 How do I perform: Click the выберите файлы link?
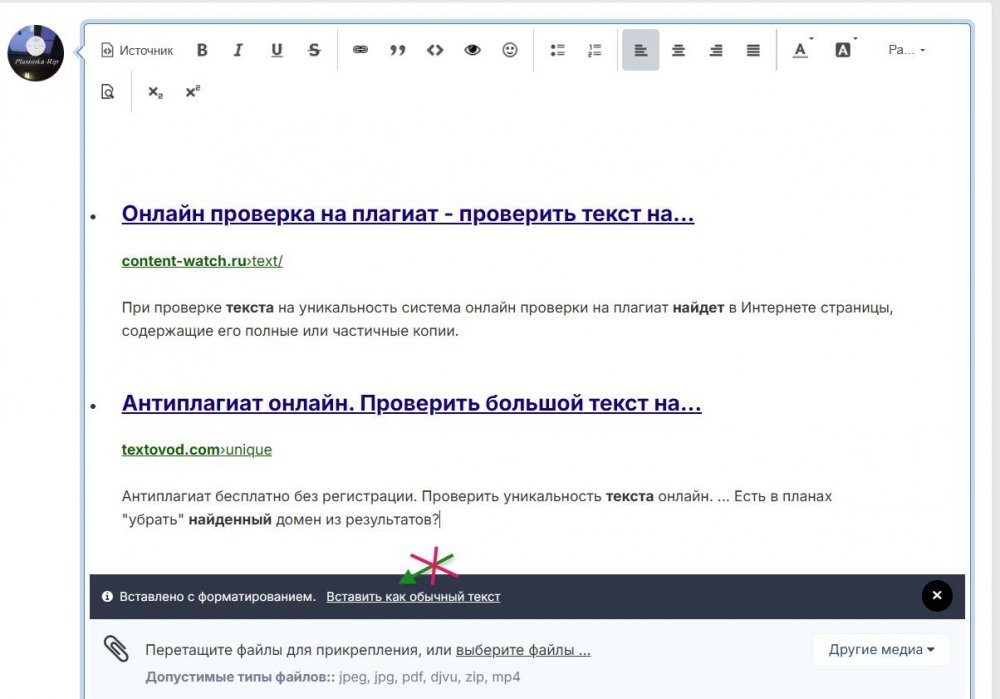(x=523, y=650)
